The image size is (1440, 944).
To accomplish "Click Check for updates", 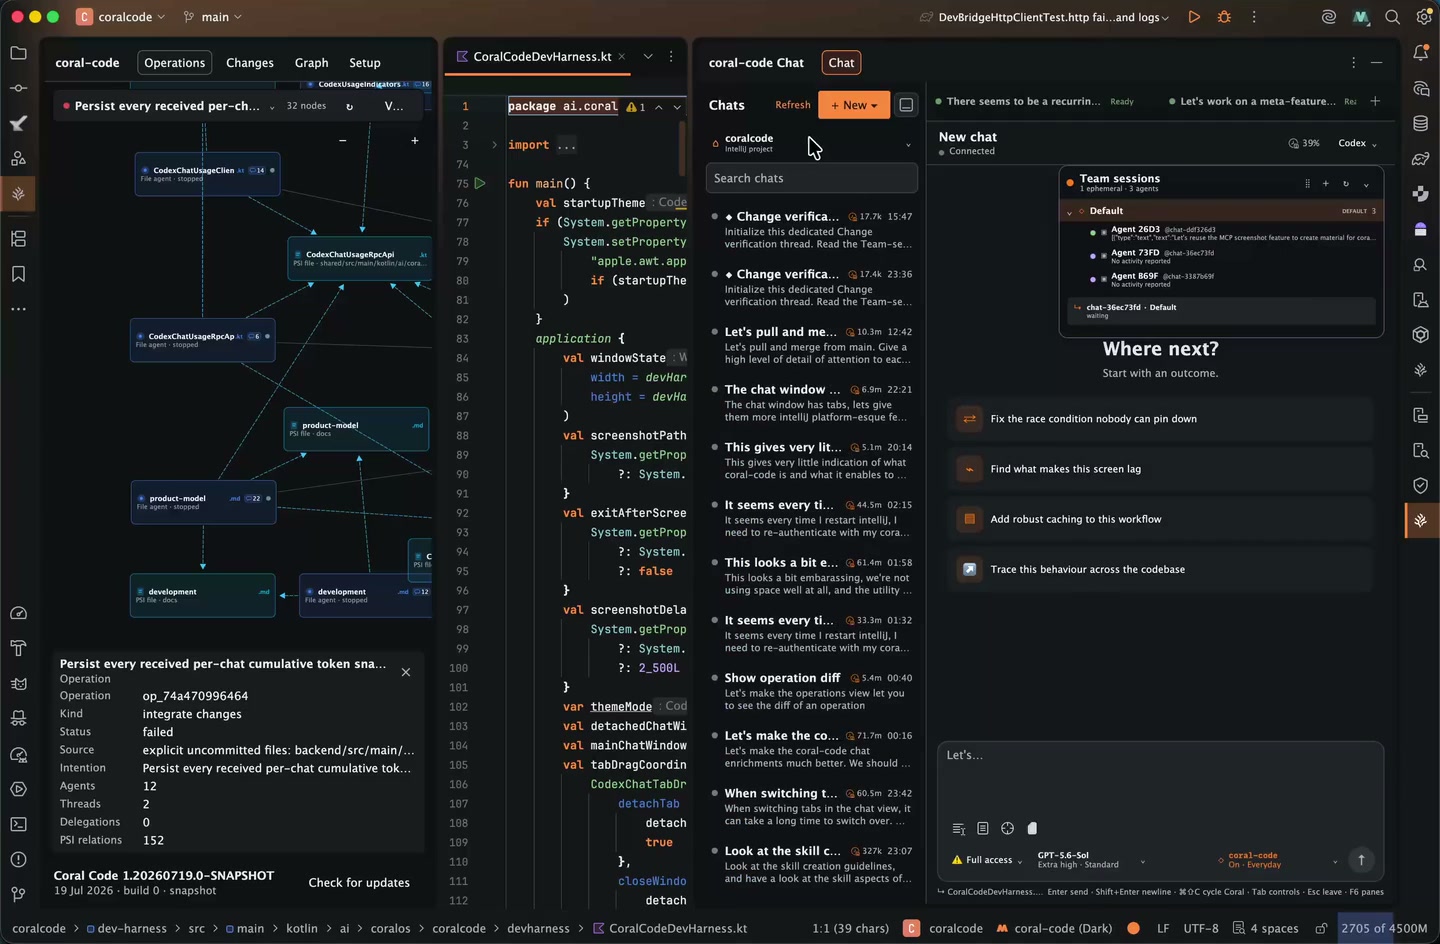I will click(359, 883).
